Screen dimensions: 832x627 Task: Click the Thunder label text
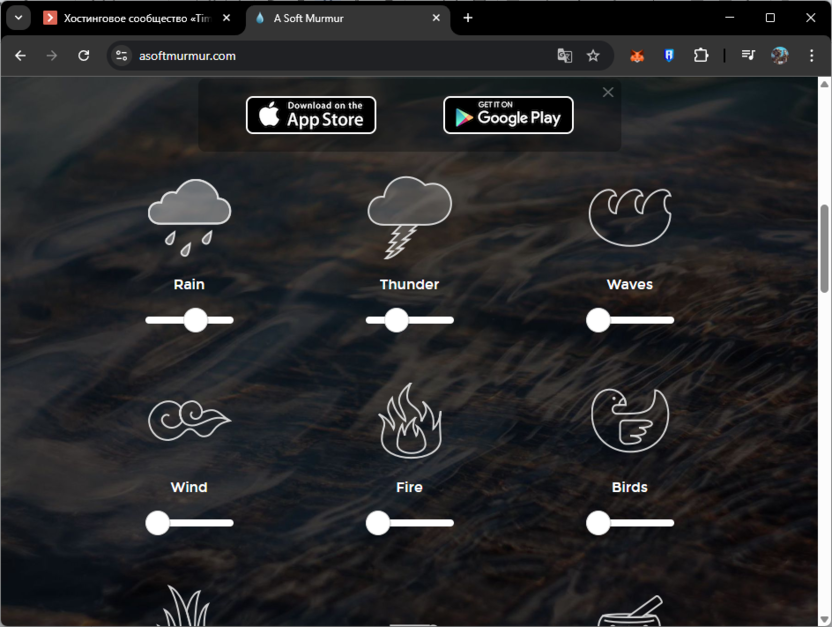[410, 285]
